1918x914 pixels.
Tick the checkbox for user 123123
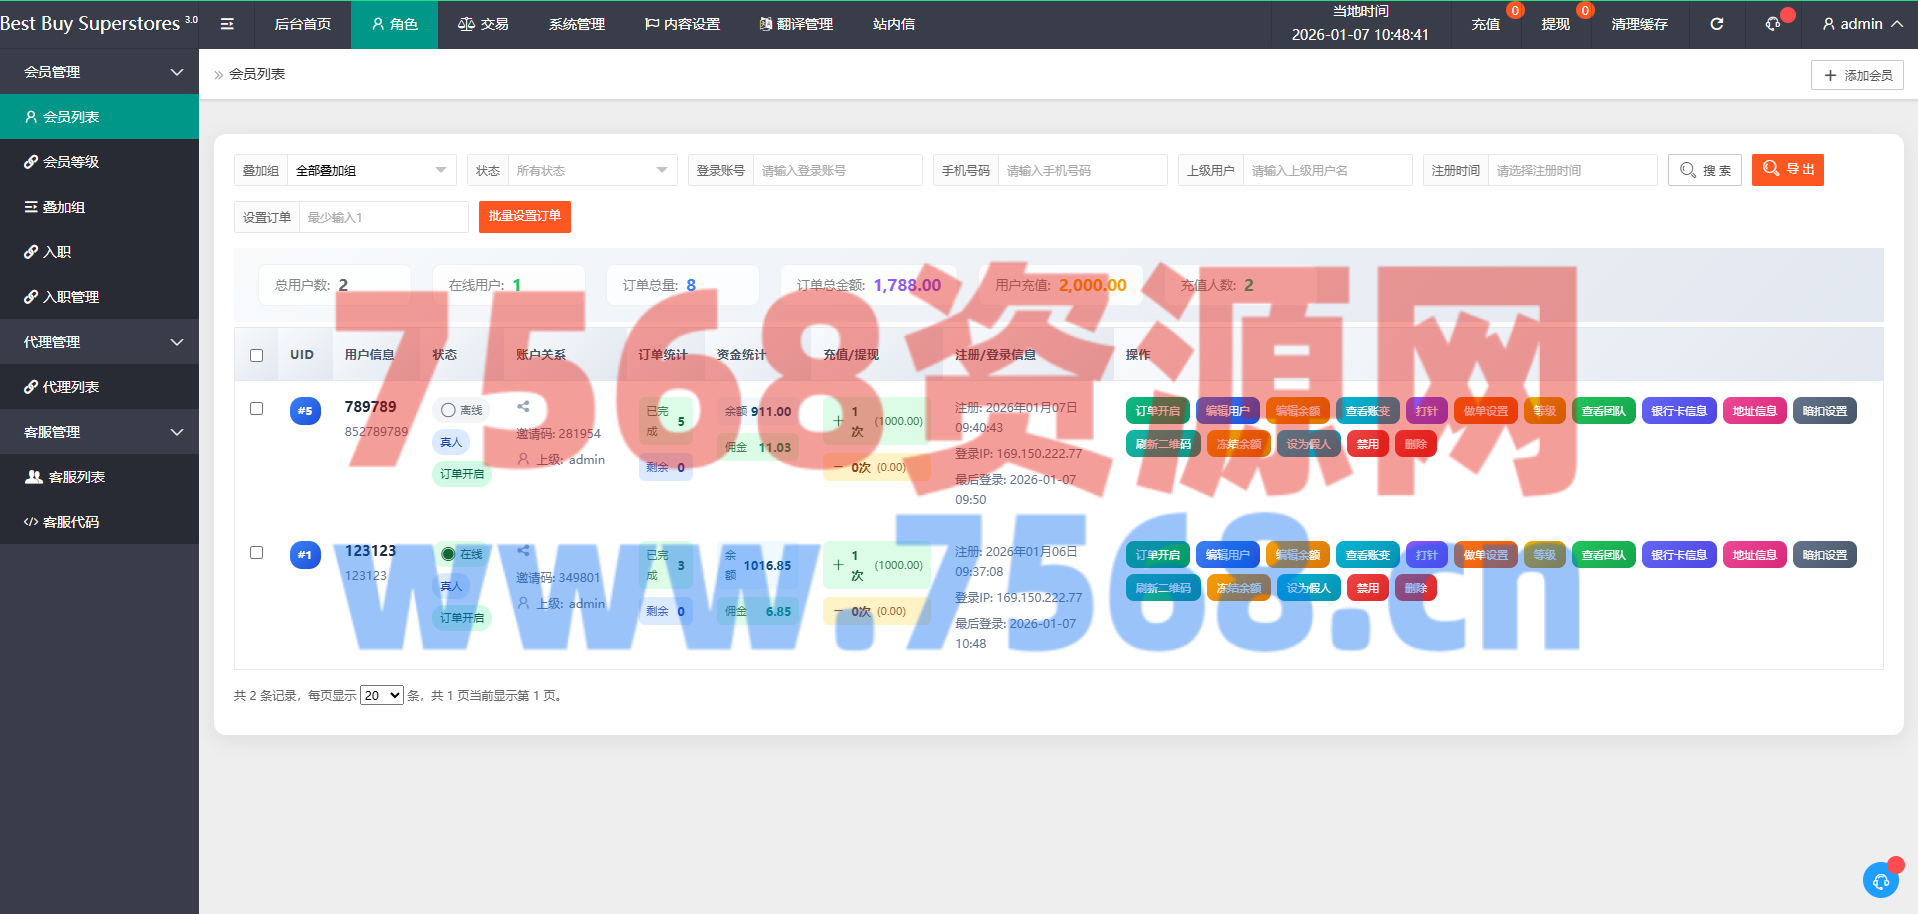click(257, 553)
